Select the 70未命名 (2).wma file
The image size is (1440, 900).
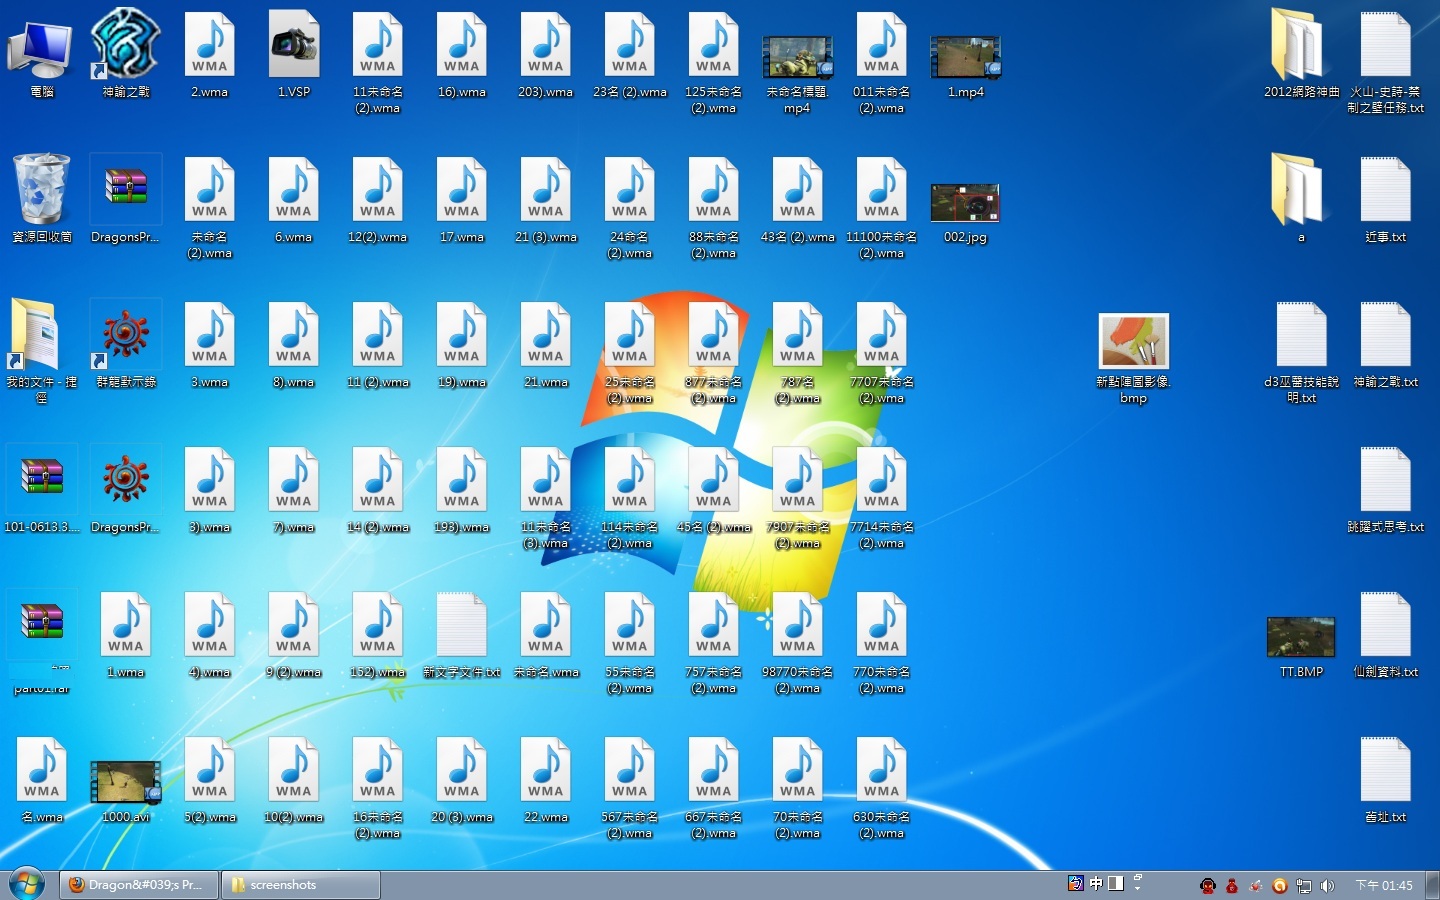(798, 788)
